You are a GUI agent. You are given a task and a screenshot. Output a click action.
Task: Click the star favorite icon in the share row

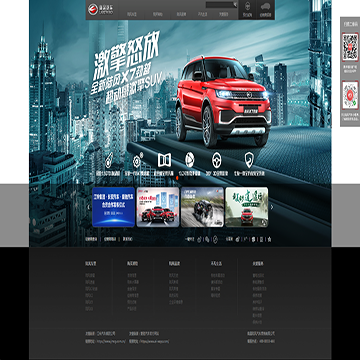click(x=269, y=239)
